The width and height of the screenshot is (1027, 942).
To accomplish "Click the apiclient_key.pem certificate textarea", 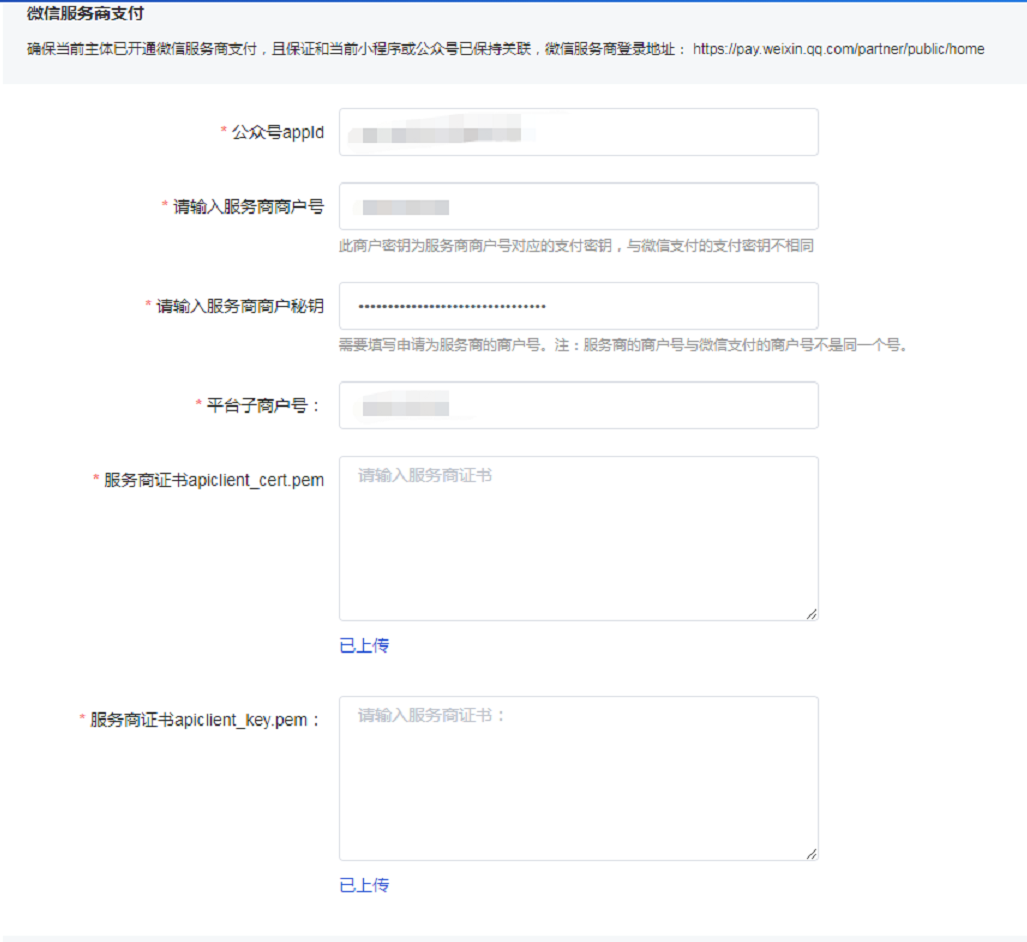I will click(x=578, y=778).
